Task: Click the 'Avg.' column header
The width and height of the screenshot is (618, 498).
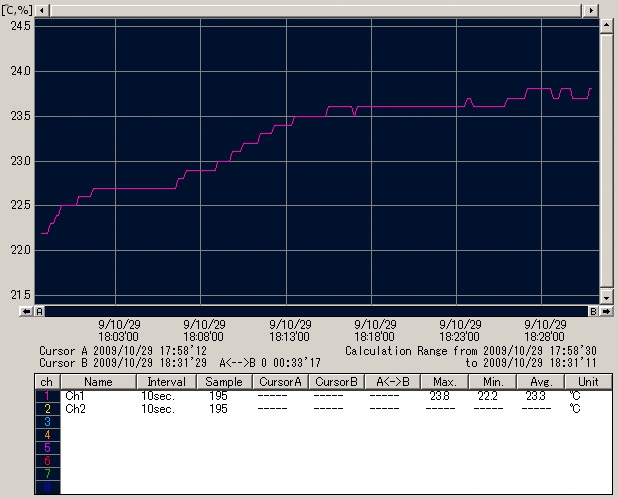Action: point(541,382)
